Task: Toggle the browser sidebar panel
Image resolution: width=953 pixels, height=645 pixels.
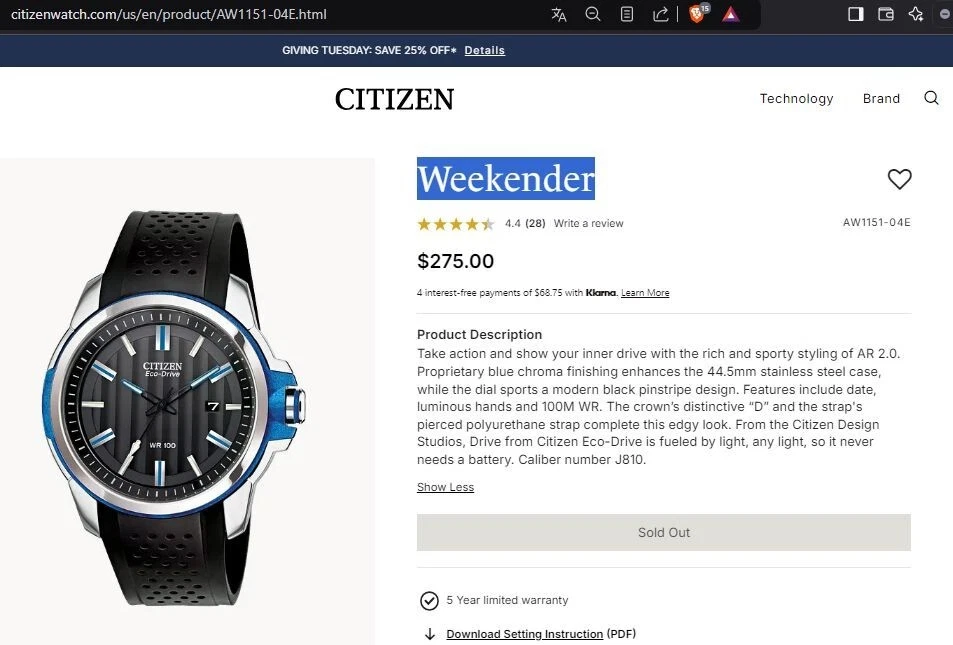Action: tap(855, 14)
